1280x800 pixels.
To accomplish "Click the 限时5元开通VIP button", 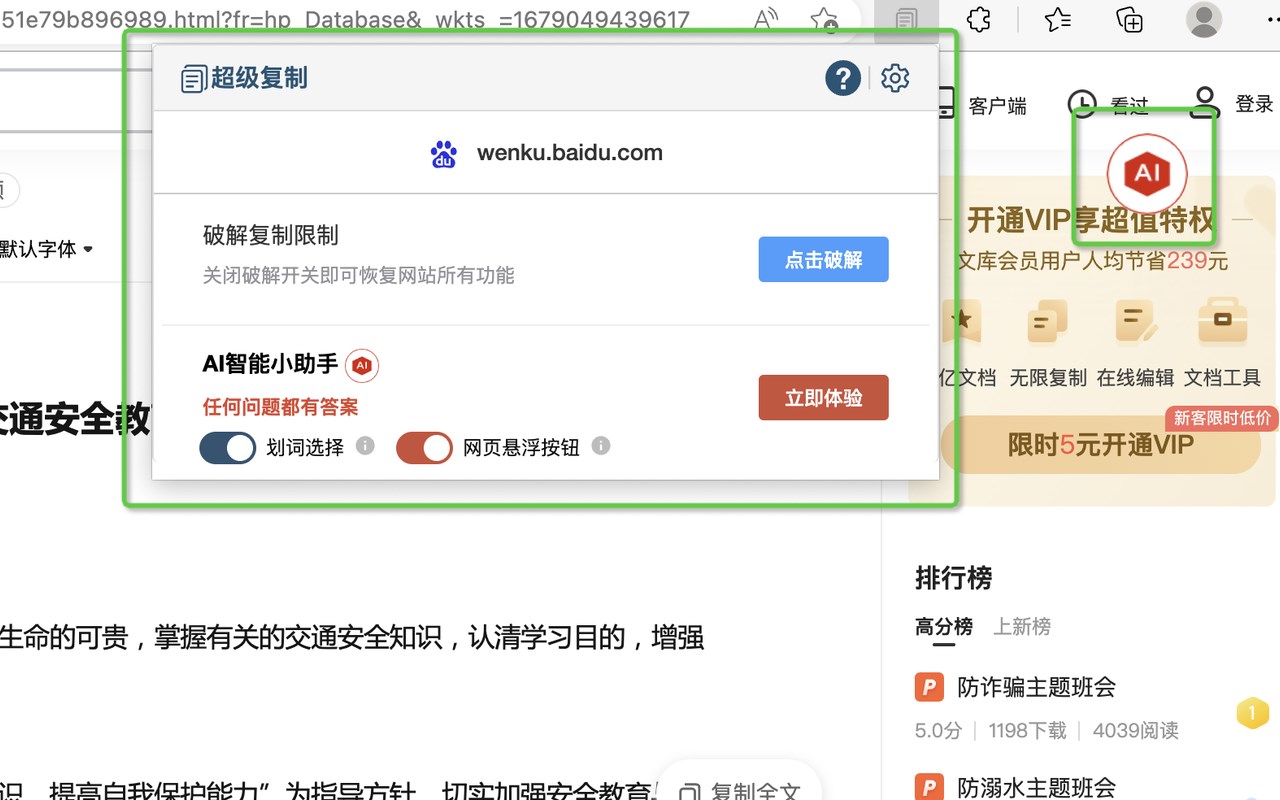I will [1101, 445].
